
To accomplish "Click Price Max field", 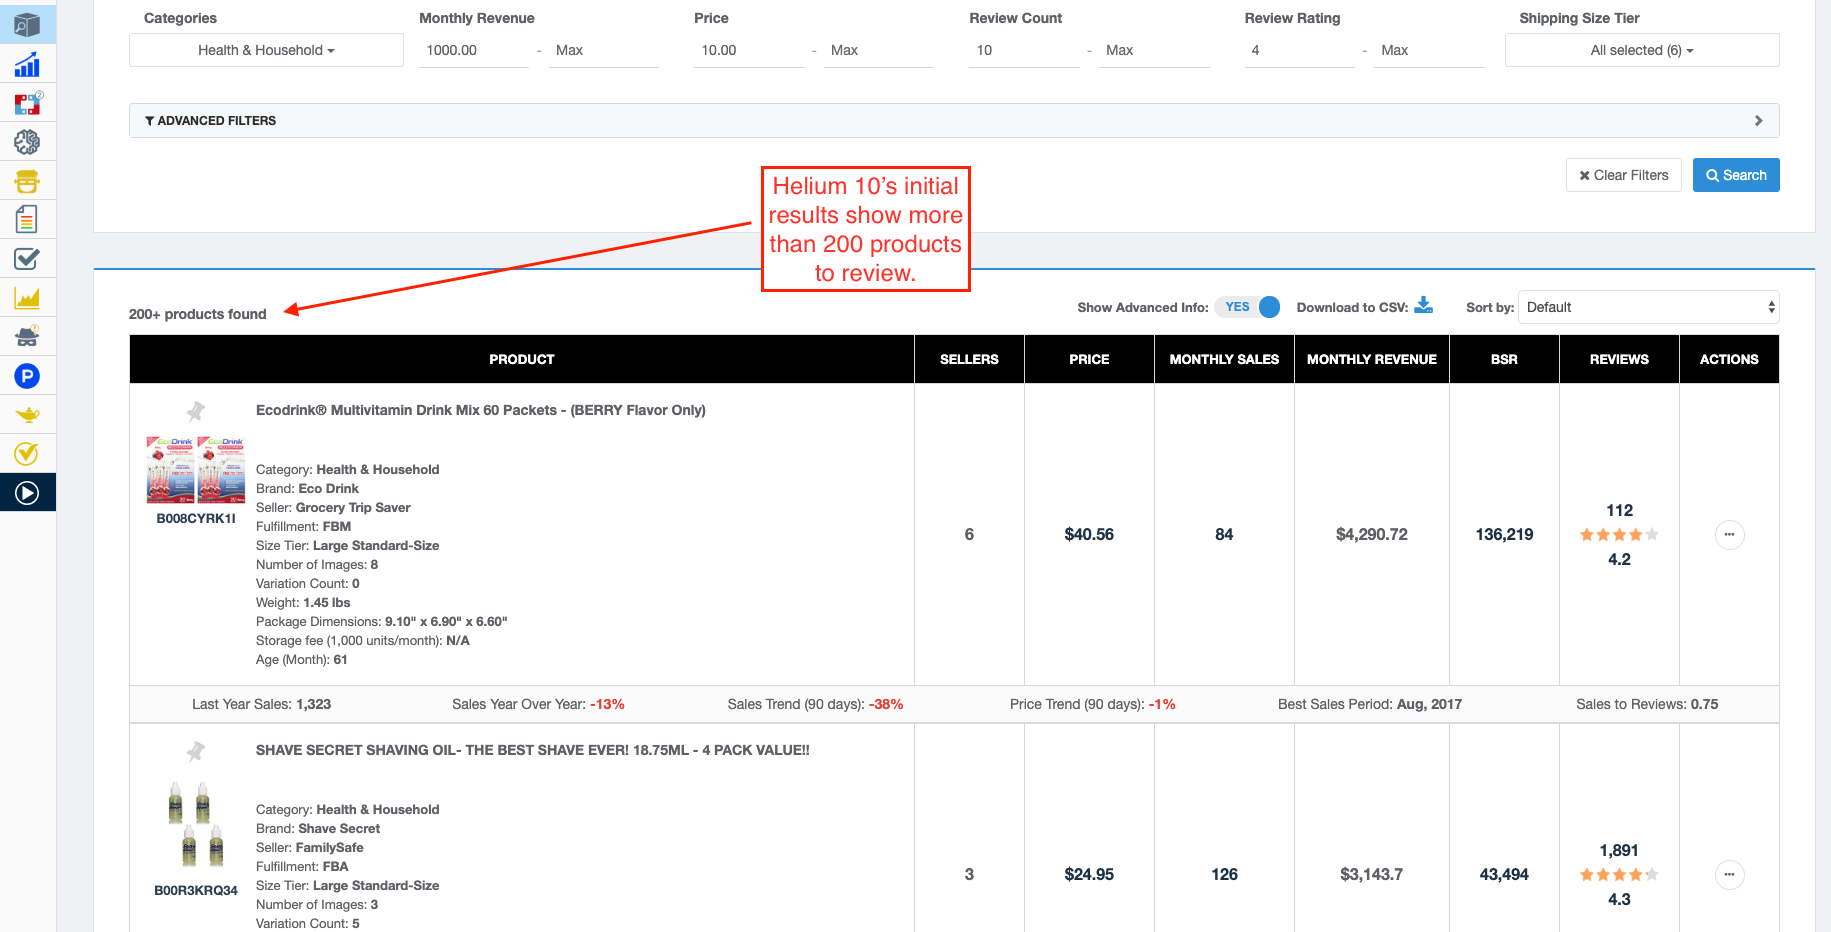I will [879, 50].
